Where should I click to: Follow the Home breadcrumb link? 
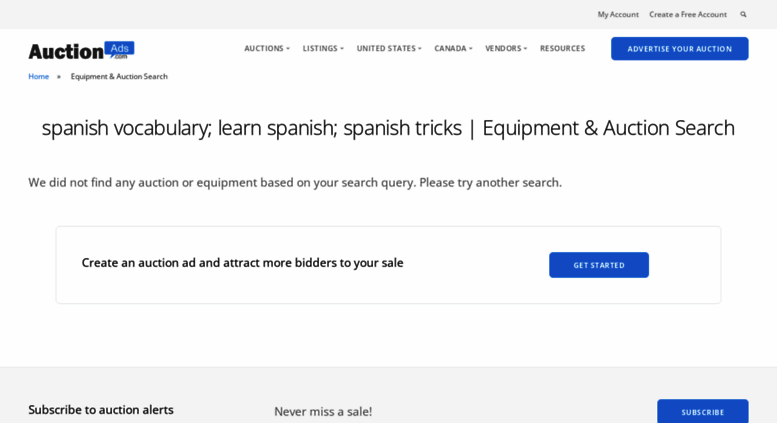click(39, 76)
